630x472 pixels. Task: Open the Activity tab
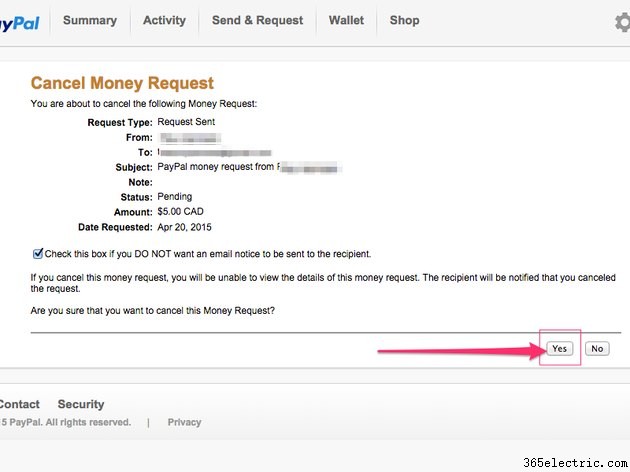(x=164, y=20)
